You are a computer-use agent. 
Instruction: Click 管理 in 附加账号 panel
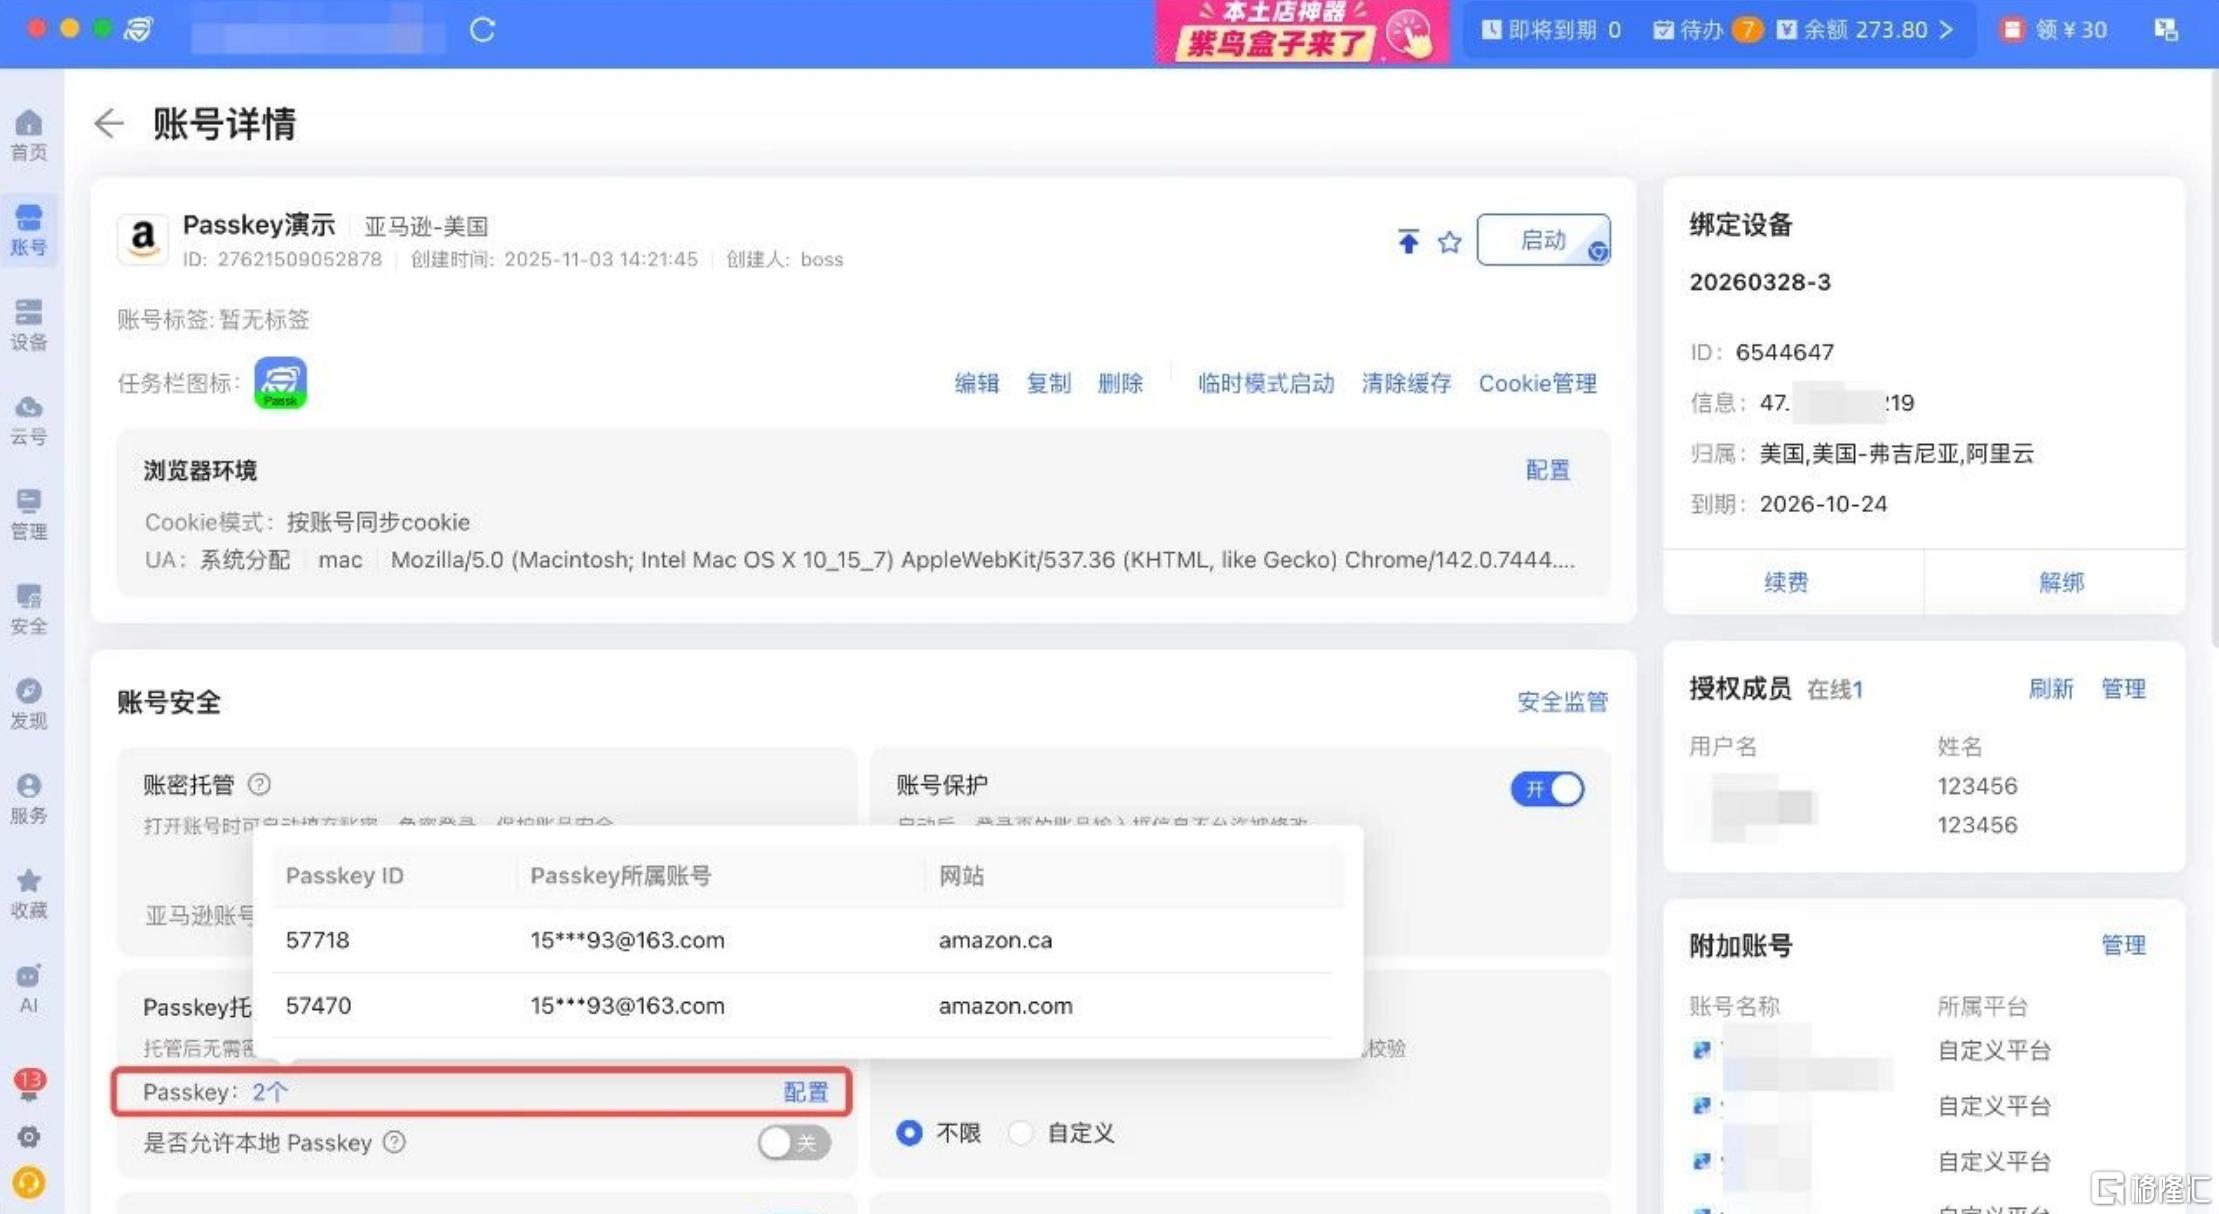pos(2123,945)
